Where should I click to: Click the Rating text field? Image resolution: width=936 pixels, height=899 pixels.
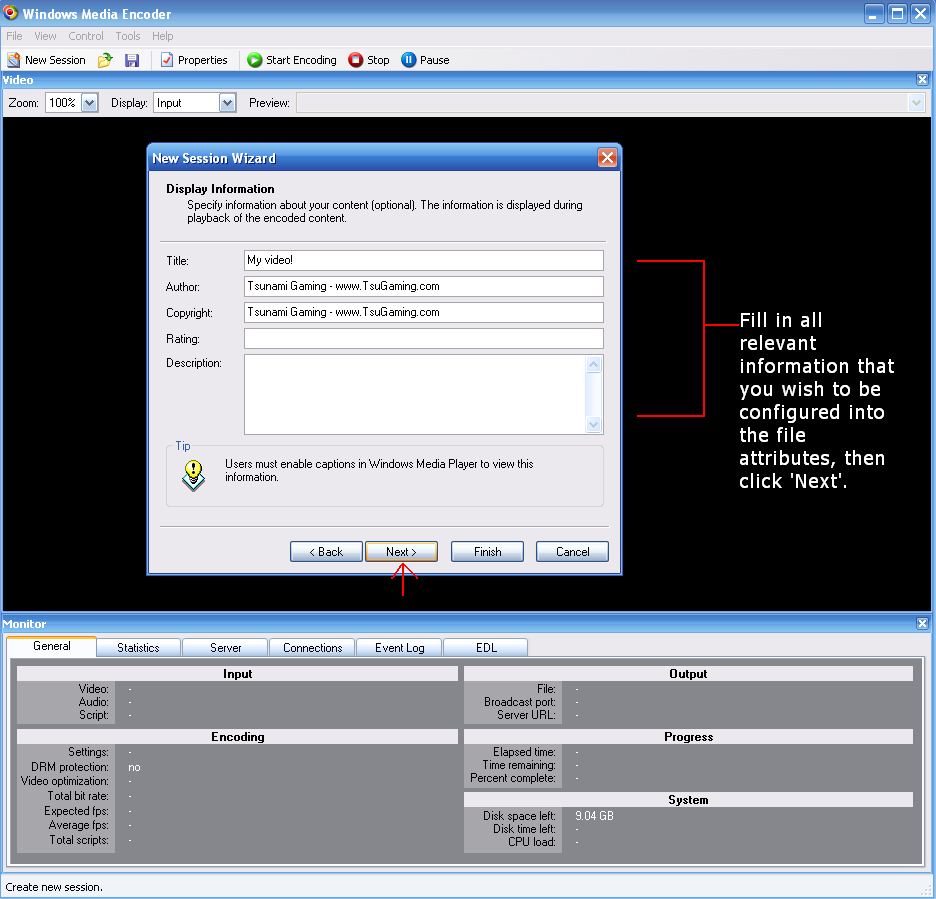(x=423, y=339)
